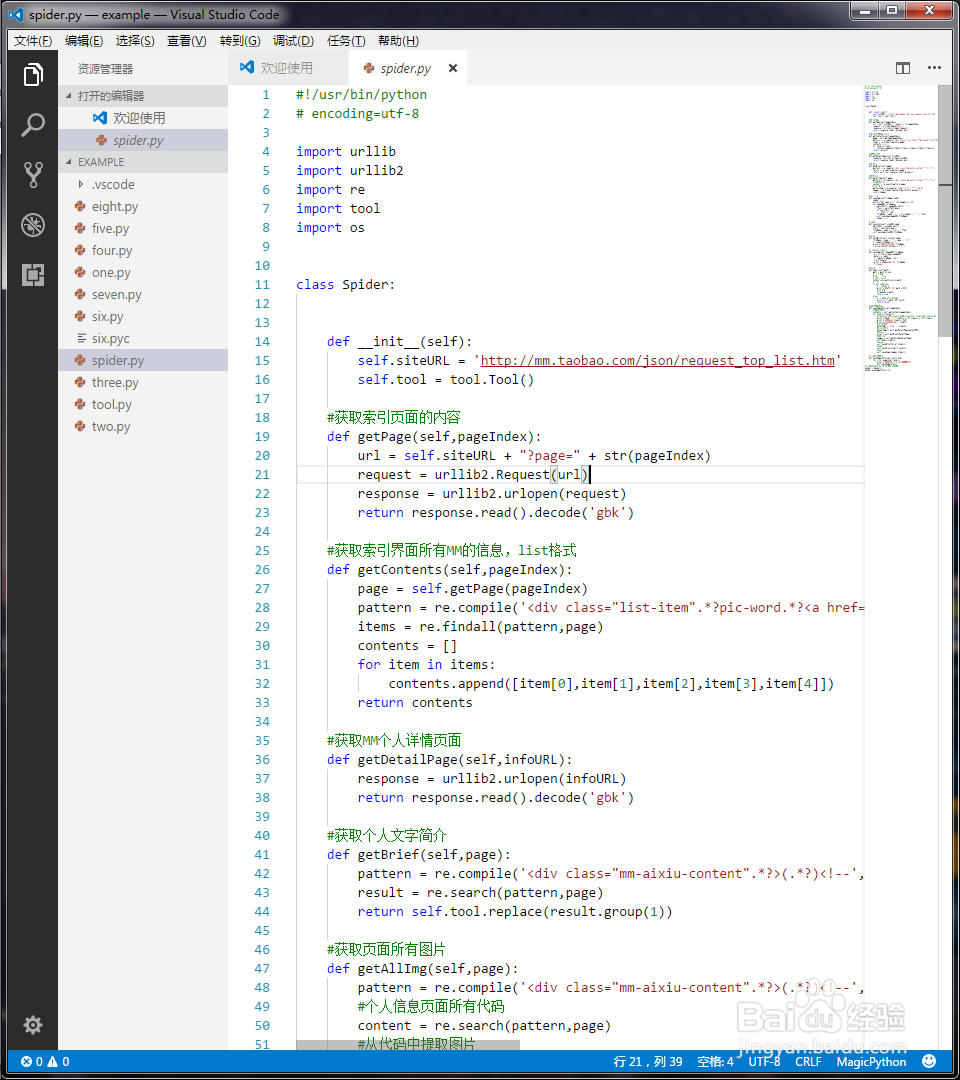
Task: Click 'class Spider:' in the code
Action: 346,284
